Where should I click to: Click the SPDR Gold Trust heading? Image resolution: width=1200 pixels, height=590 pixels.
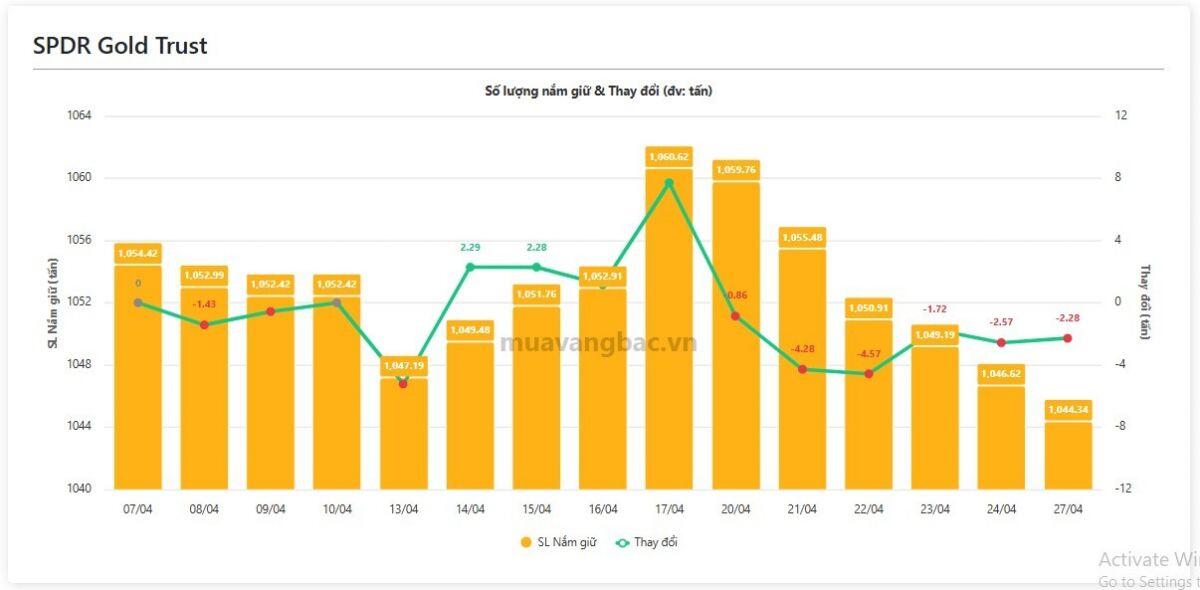120,46
